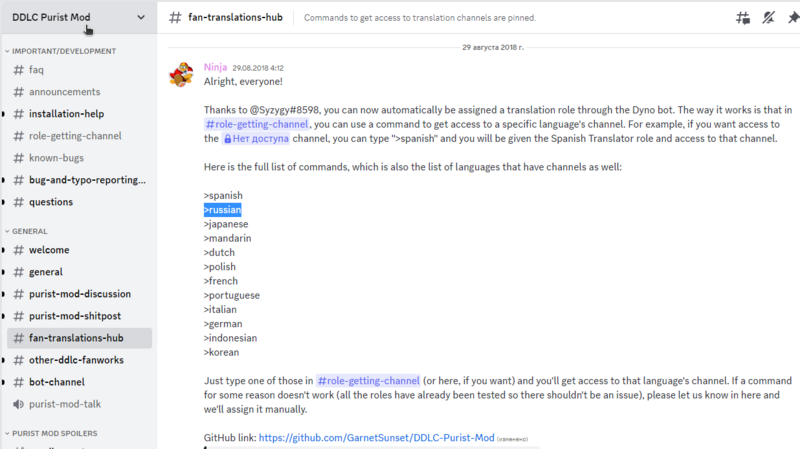Switch to the installation-help channel
The height and width of the screenshot is (449, 800).
[x=66, y=114]
